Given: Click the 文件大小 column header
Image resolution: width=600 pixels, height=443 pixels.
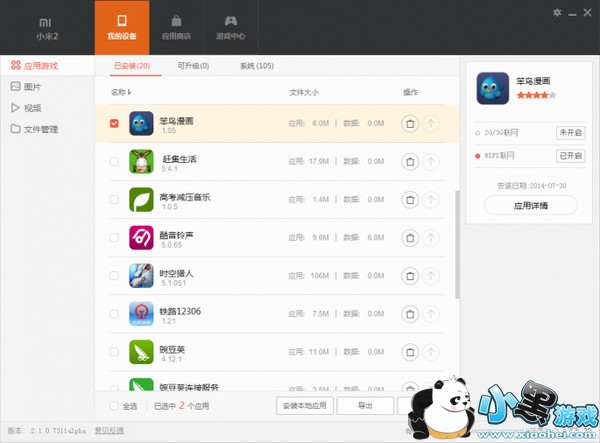Looking at the screenshot, I should click(x=304, y=92).
